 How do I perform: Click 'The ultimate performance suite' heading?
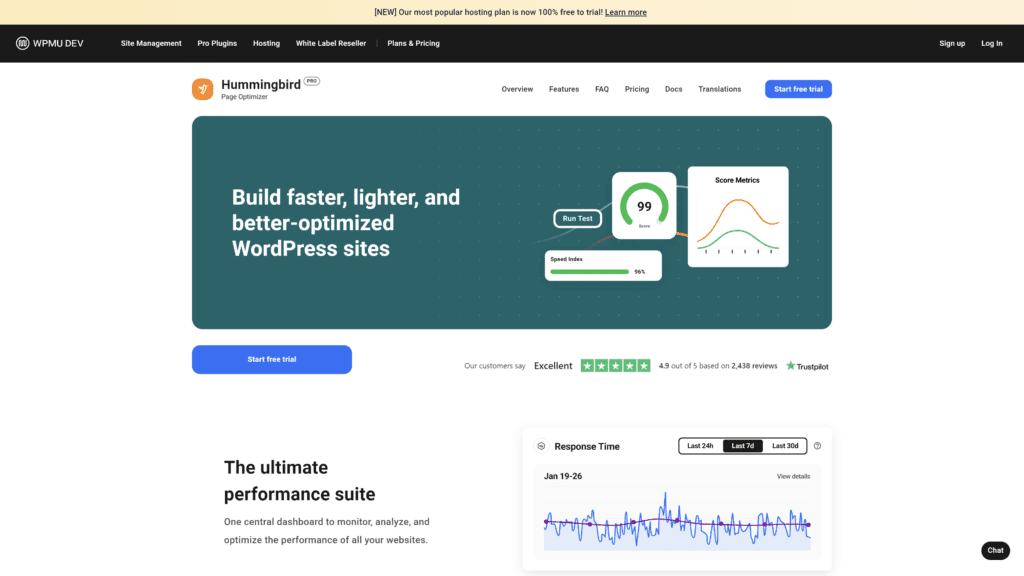(x=300, y=481)
